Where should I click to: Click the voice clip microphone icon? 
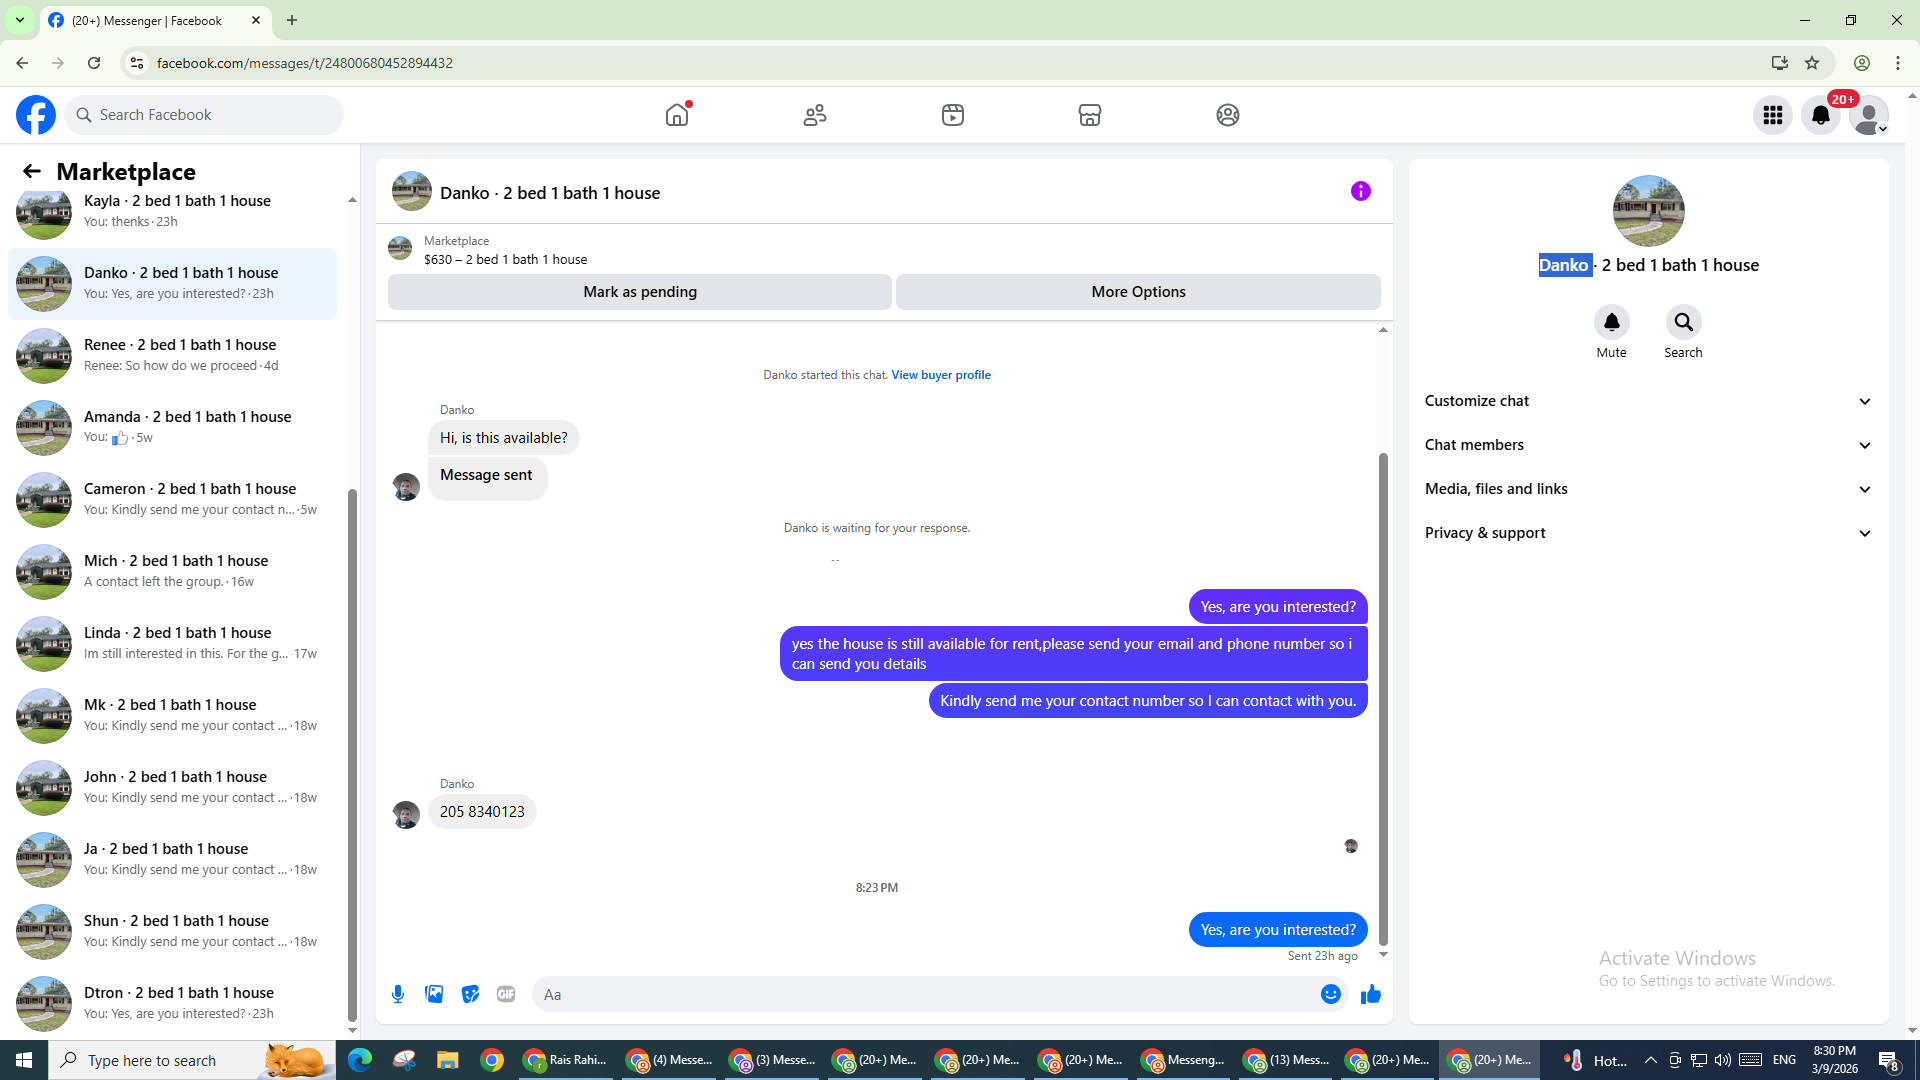398,994
